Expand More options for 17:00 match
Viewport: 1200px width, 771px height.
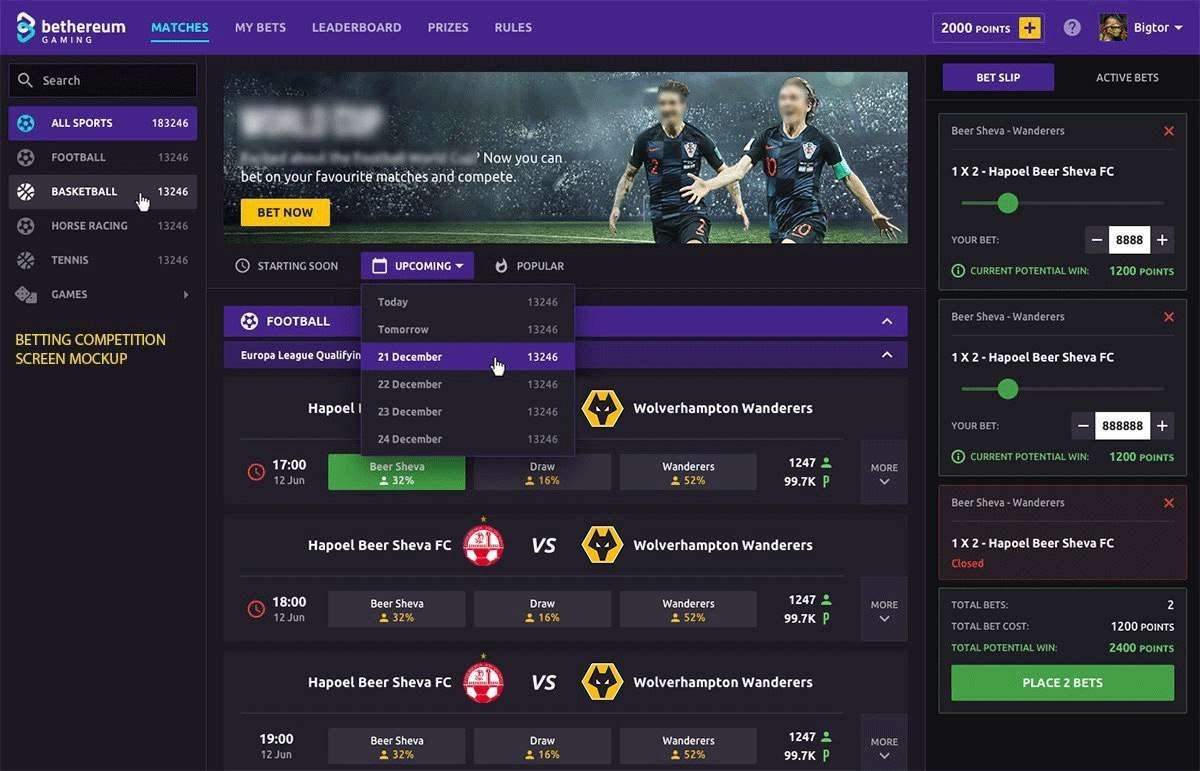pyautogui.click(x=884, y=473)
